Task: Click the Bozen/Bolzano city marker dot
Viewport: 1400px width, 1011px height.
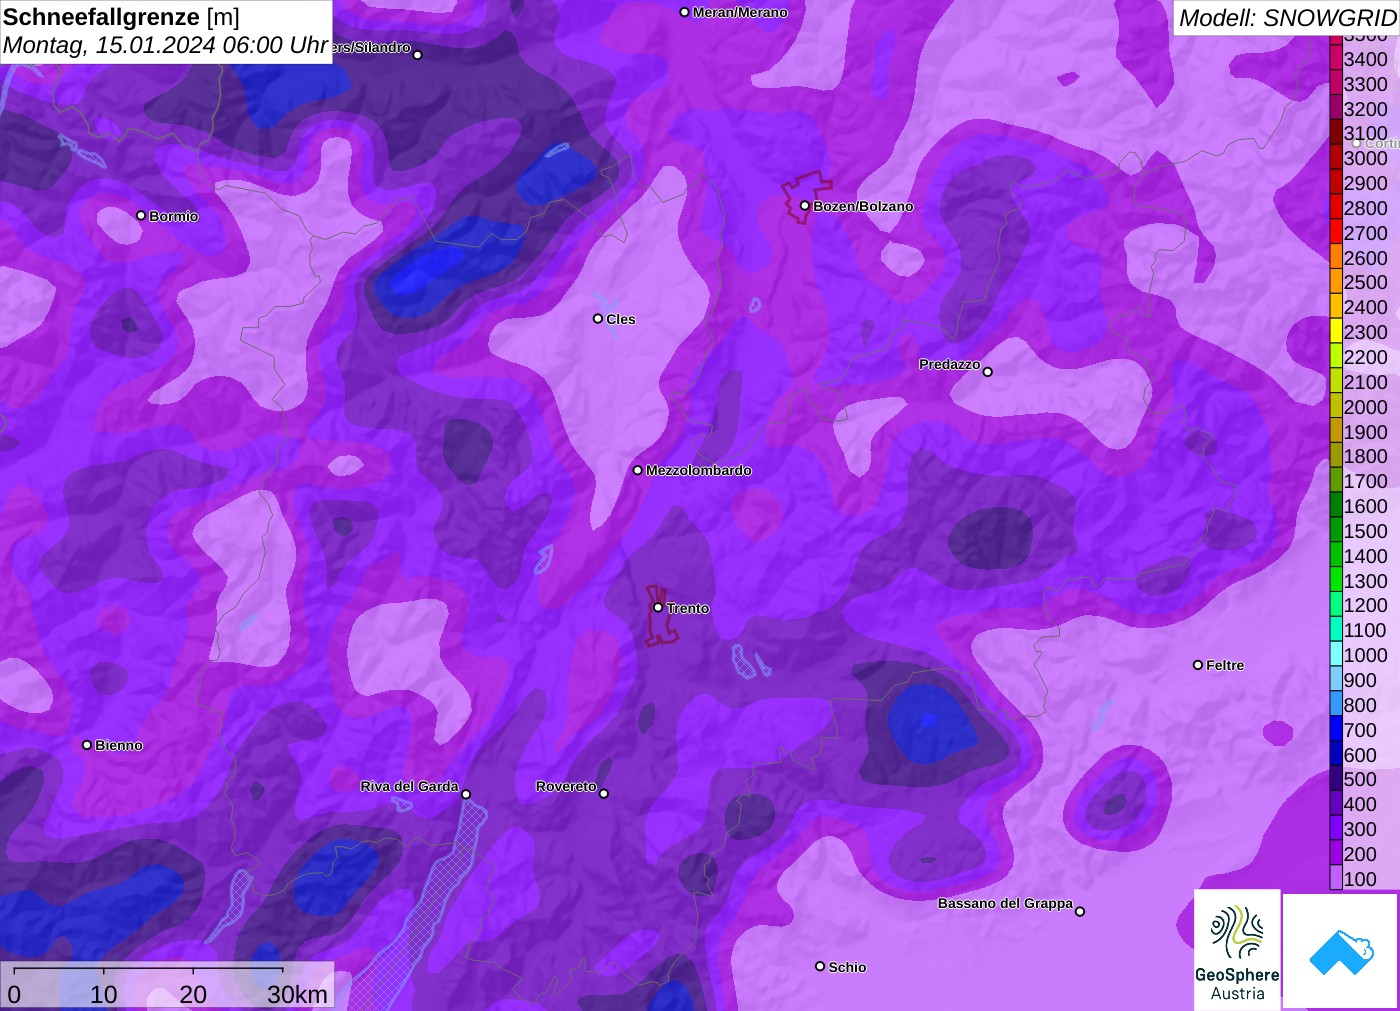Action: pyautogui.click(x=805, y=206)
